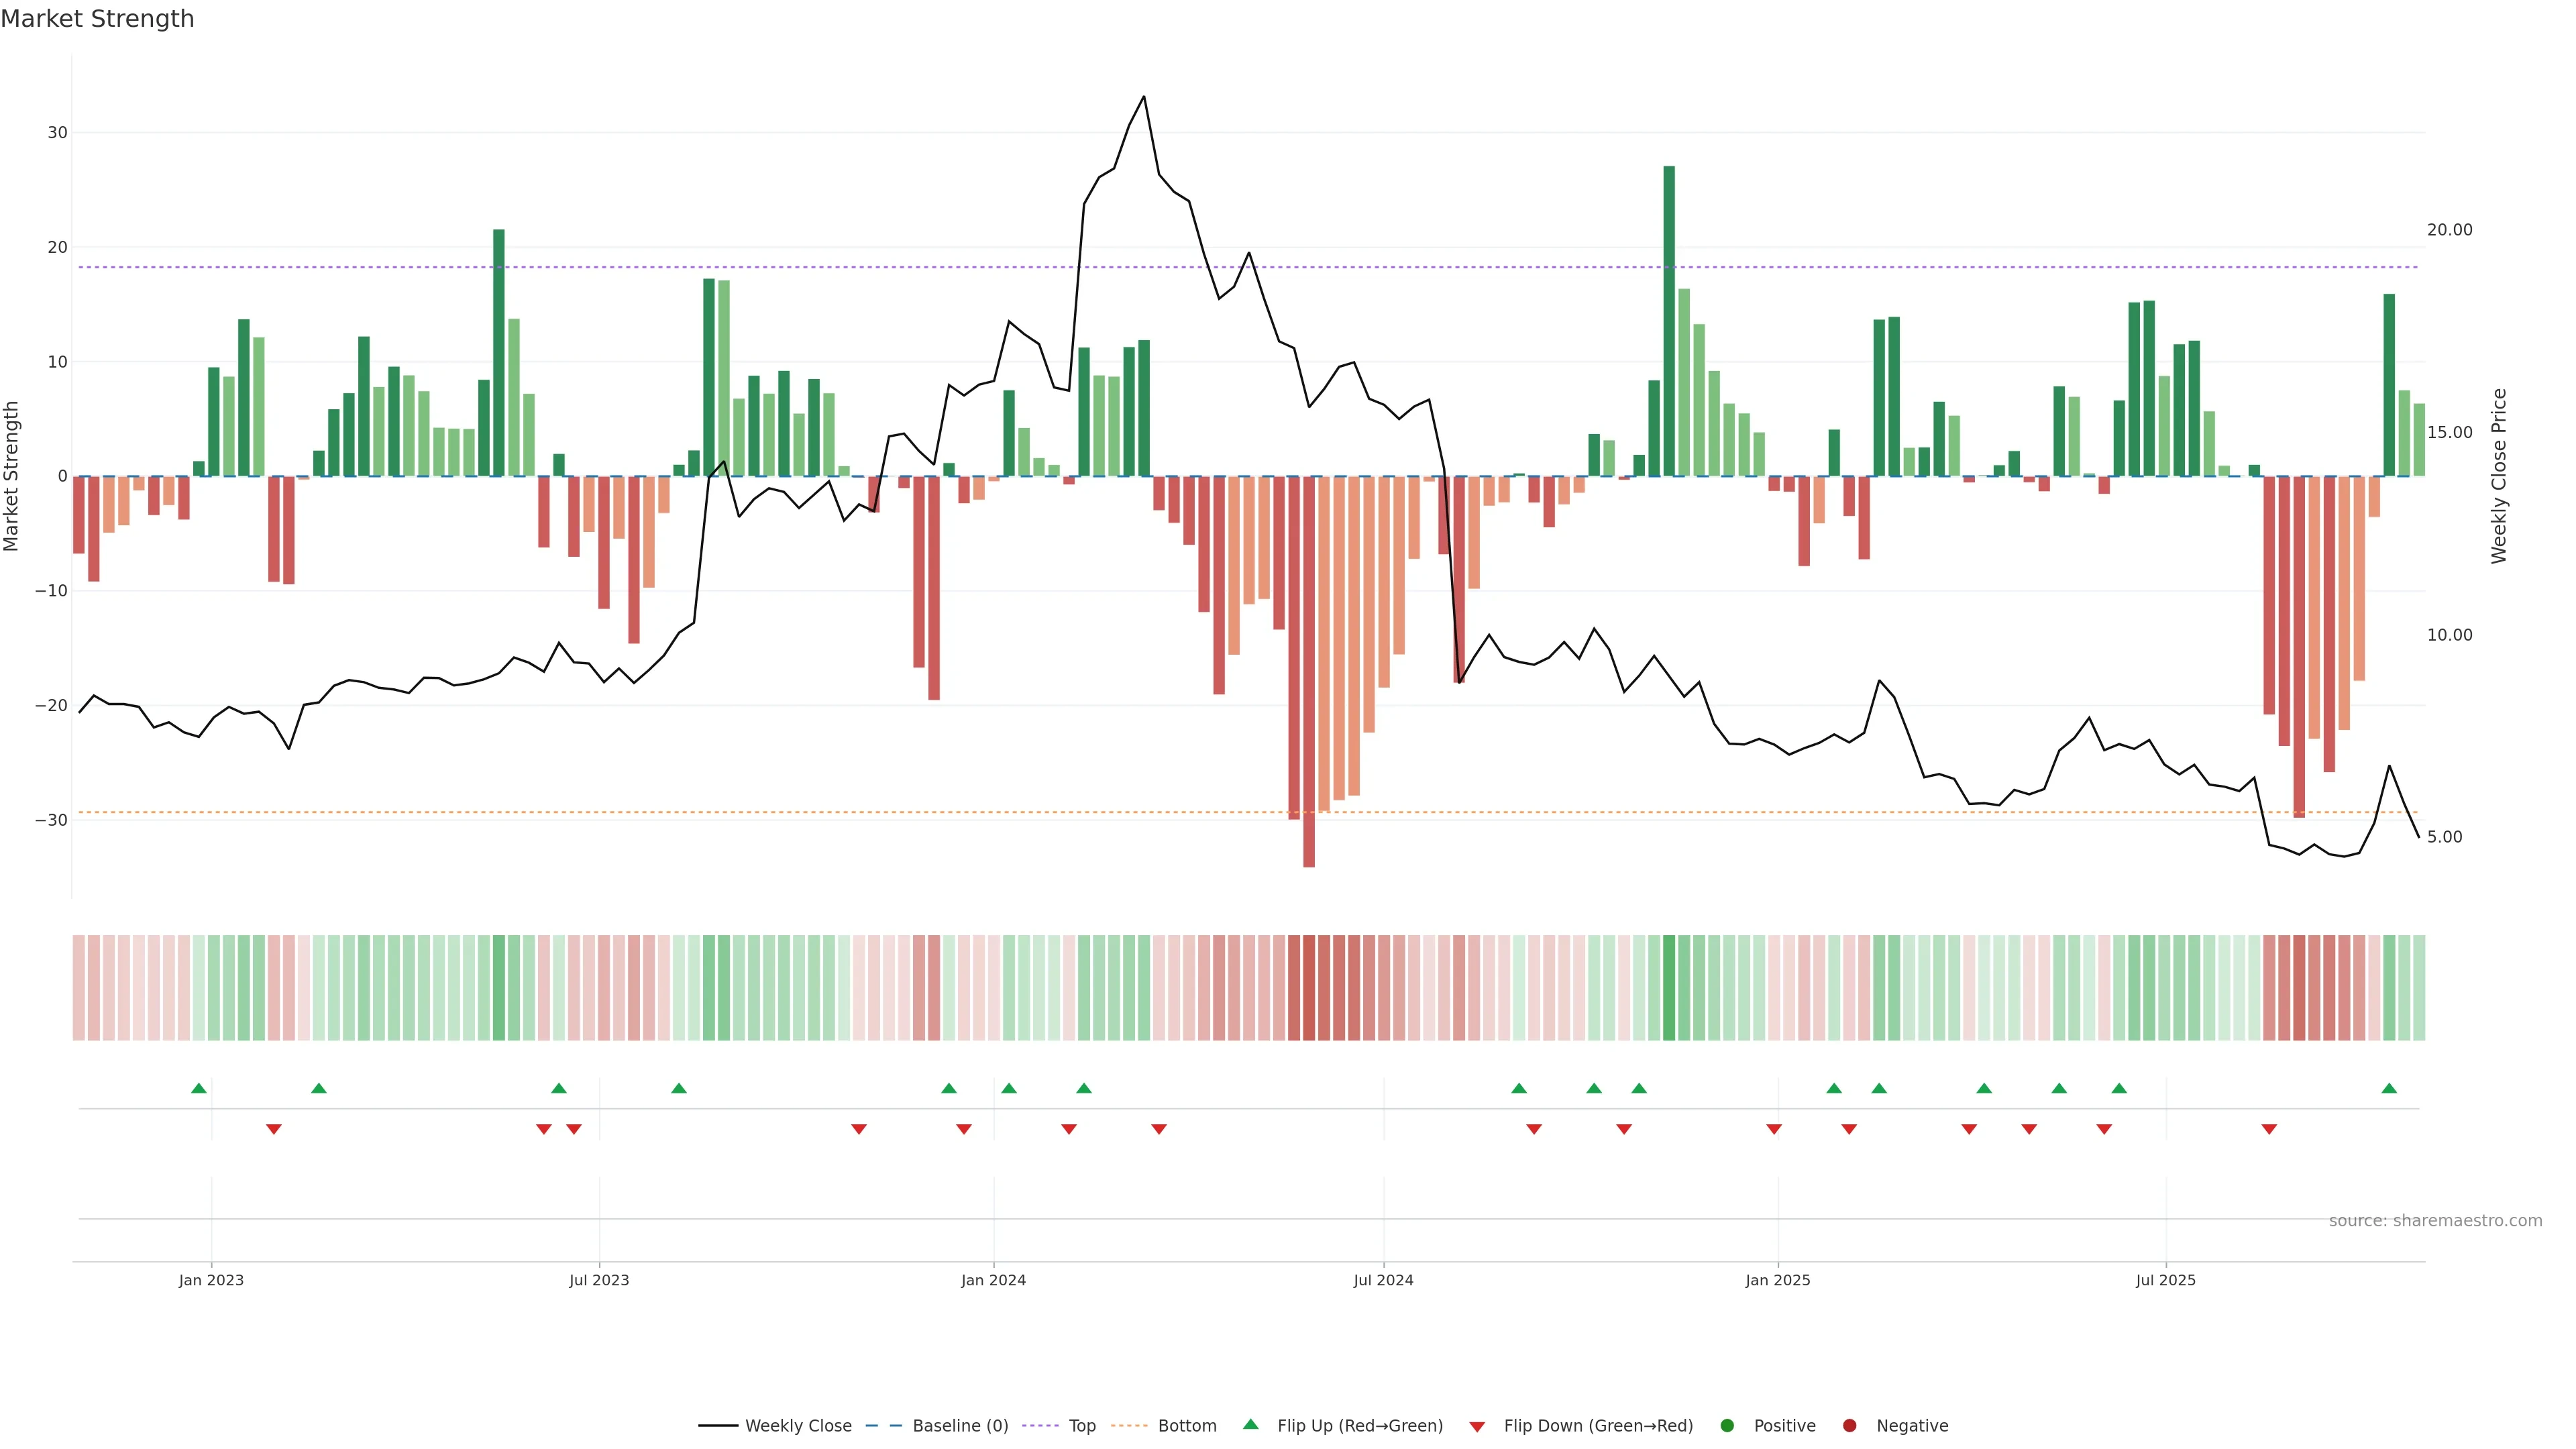The height and width of the screenshot is (1449, 2576).
Task: Click the rightmost green flip-up triangle marker
Action: pyautogui.click(x=2389, y=1088)
